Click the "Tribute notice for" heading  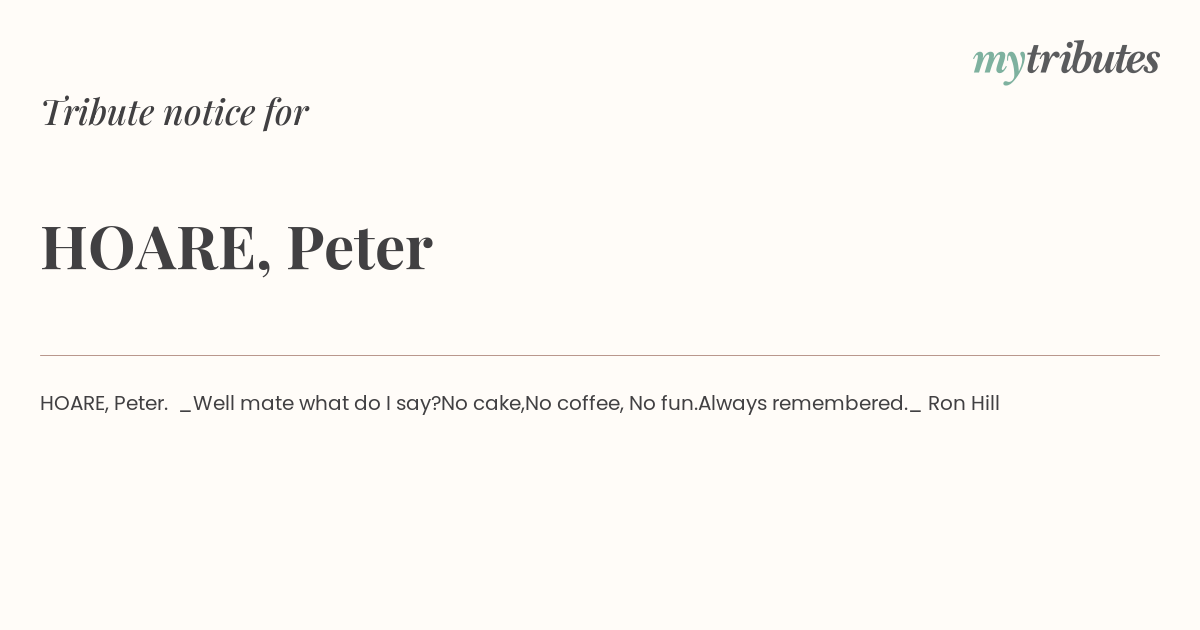click(x=174, y=112)
